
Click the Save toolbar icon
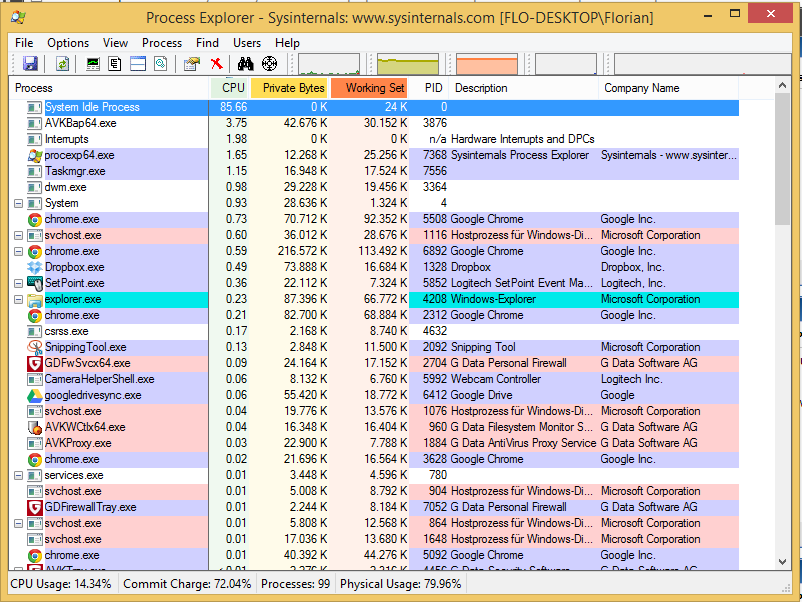30,64
